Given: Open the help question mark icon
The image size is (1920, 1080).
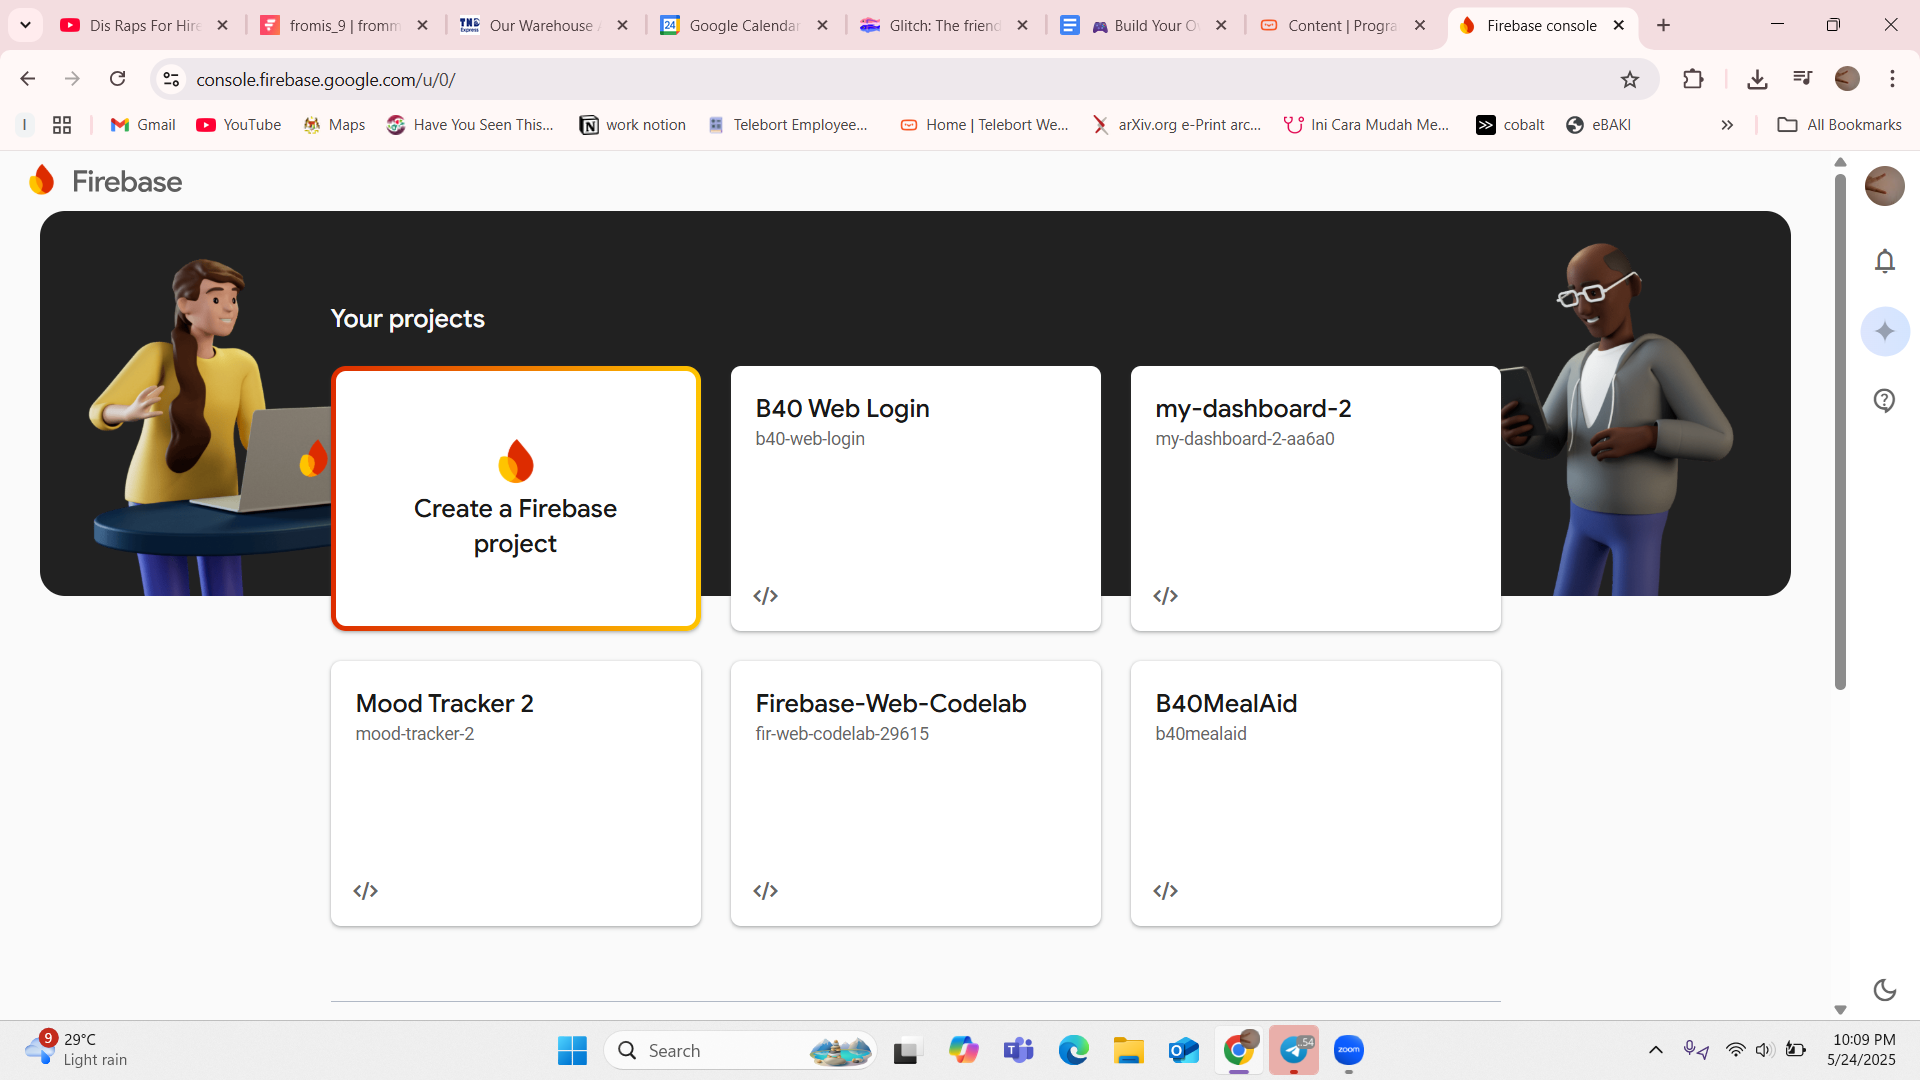Looking at the screenshot, I should point(1884,401).
